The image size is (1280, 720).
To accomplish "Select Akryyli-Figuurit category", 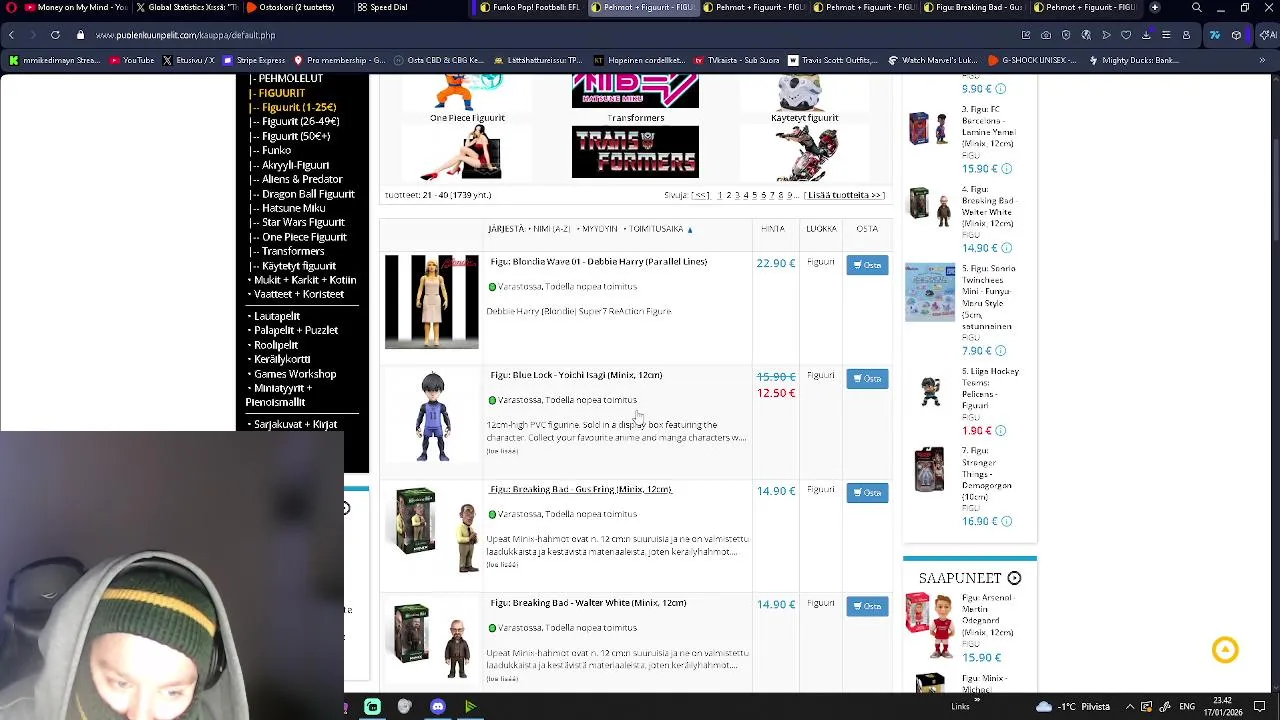I will point(295,165).
